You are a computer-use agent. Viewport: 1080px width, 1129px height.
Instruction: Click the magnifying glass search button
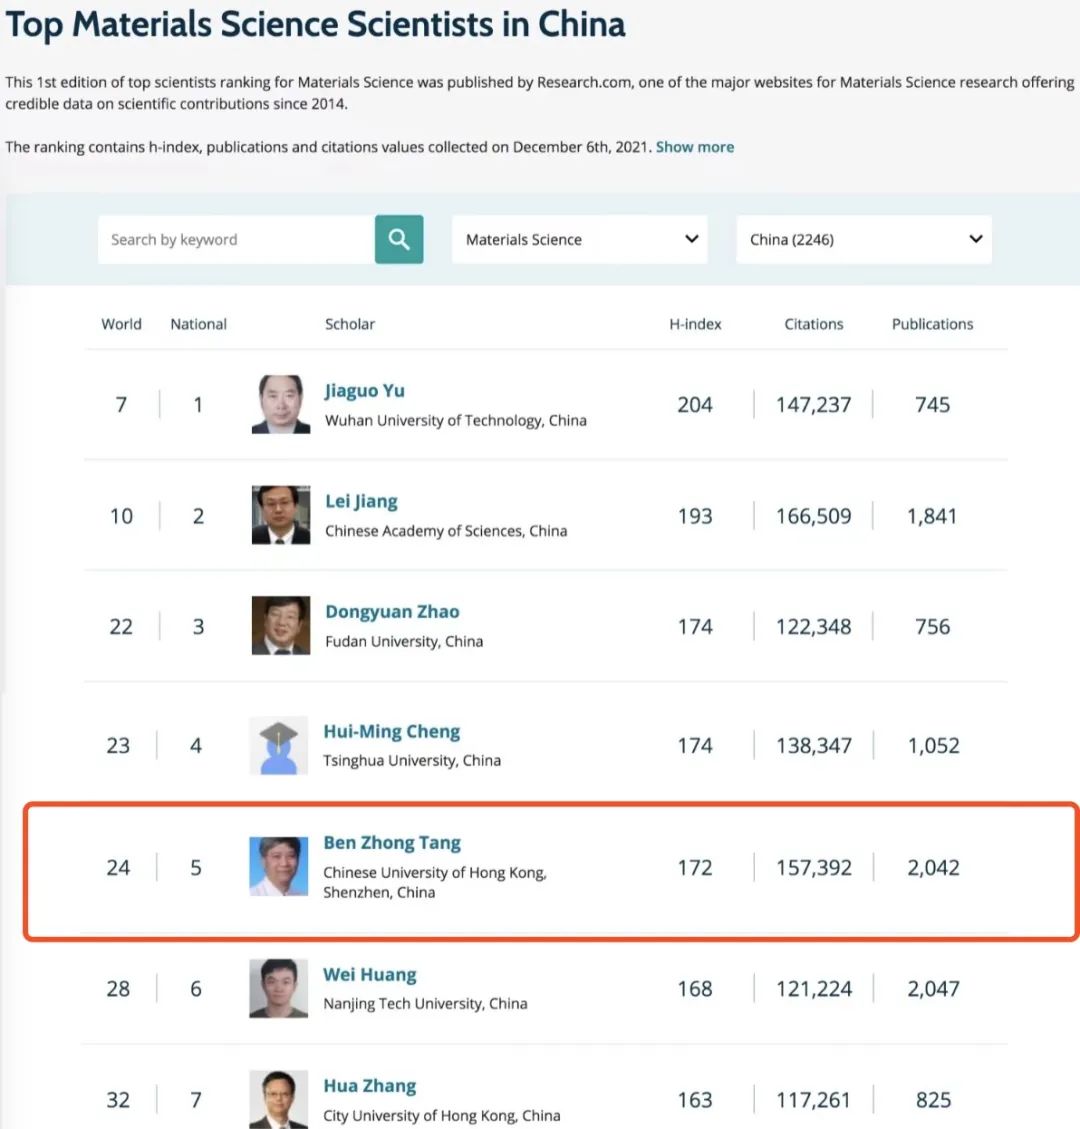click(399, 240)
